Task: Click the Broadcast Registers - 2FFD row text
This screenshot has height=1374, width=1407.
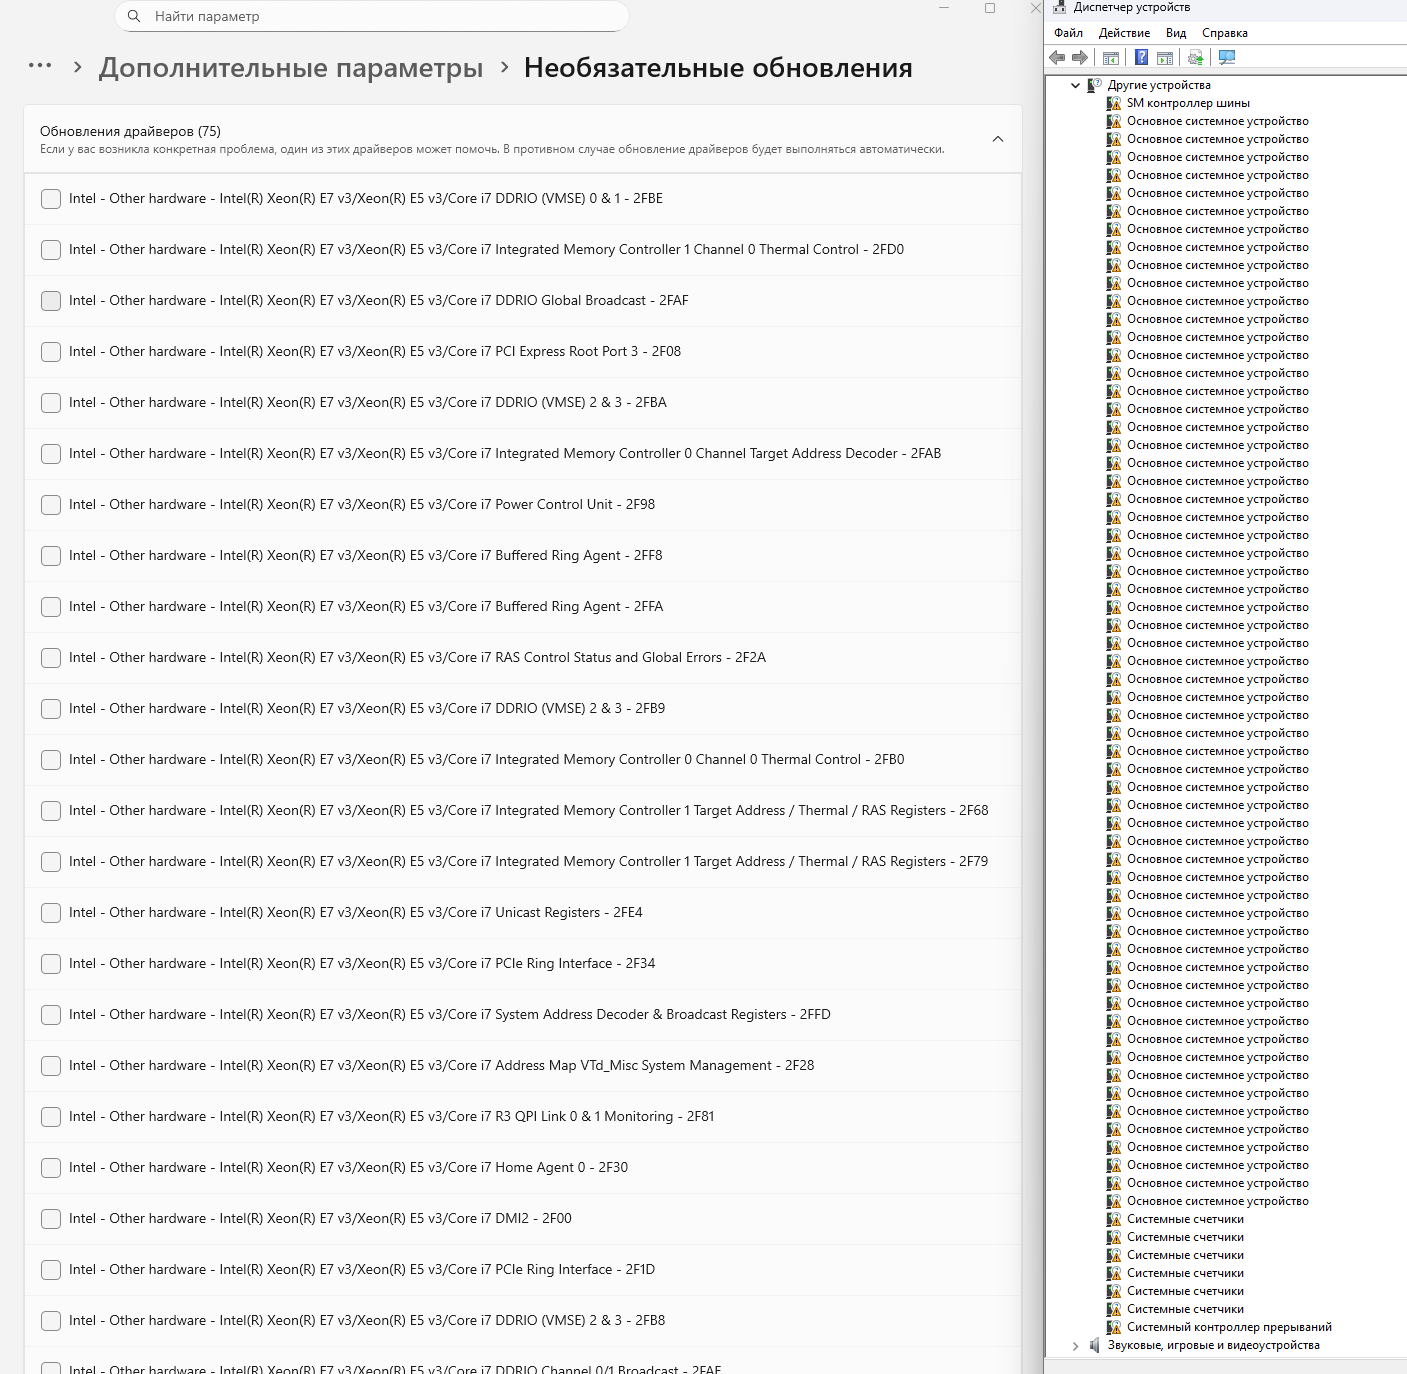Action: point(450,1015)
